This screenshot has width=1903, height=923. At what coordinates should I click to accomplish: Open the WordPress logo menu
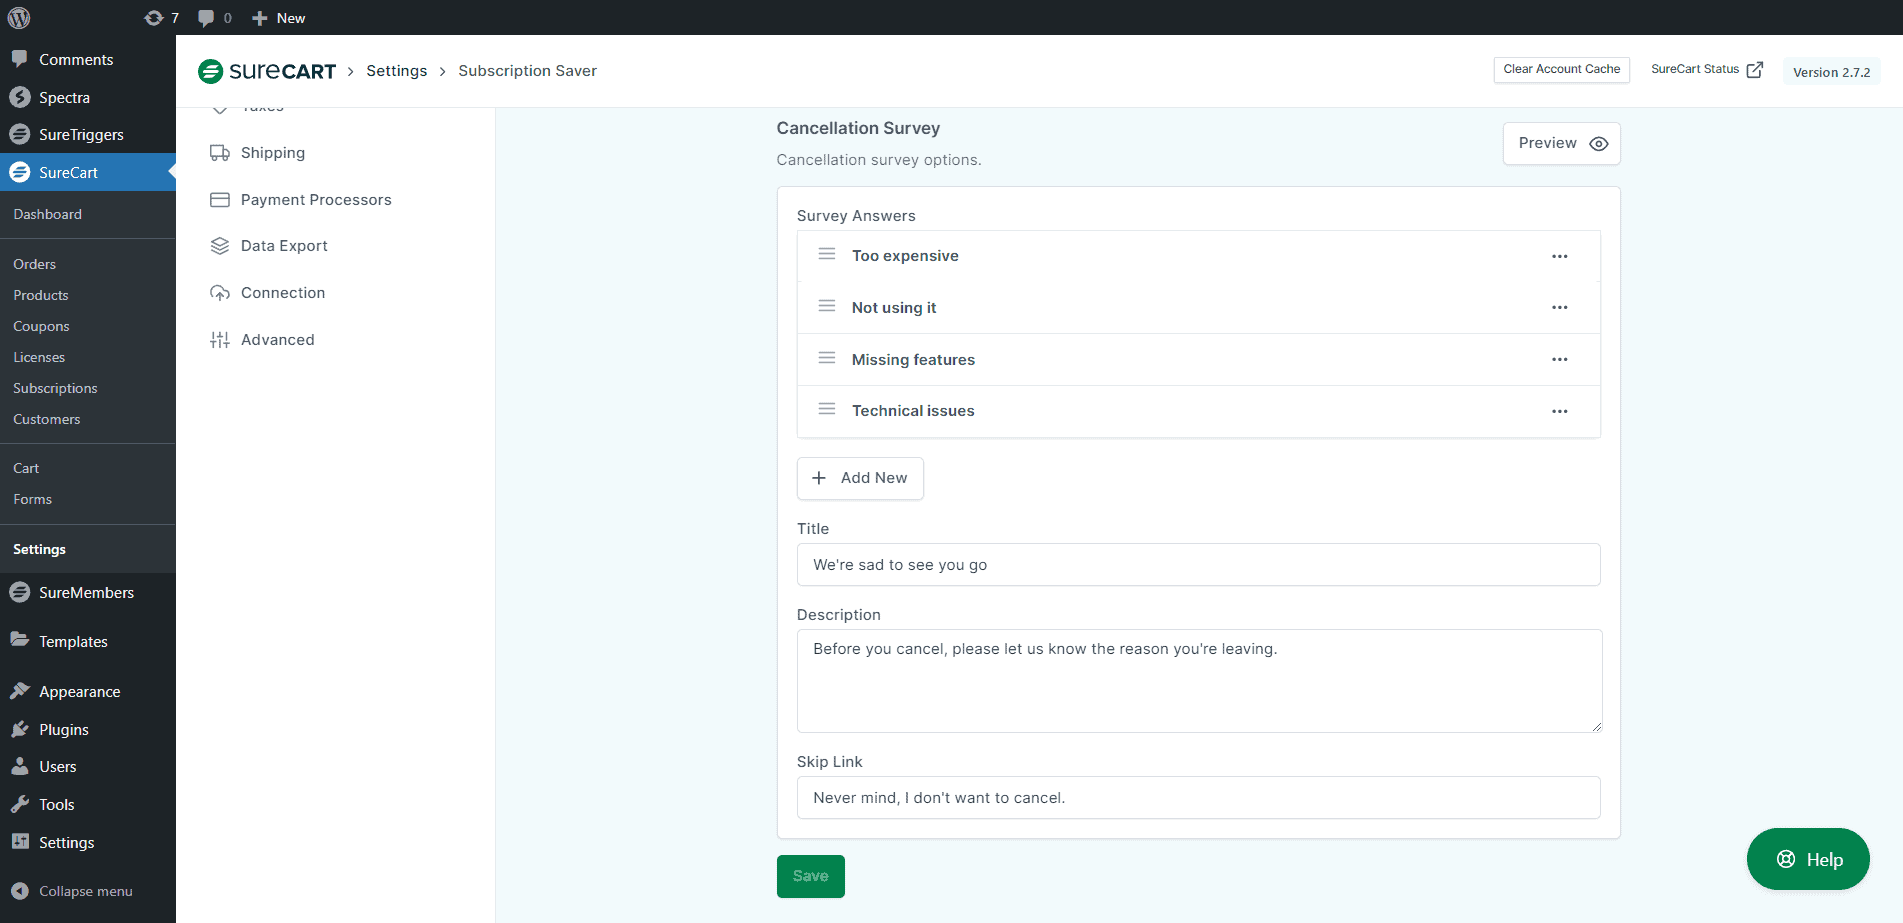pyautogui.click(x=18, y=17)
